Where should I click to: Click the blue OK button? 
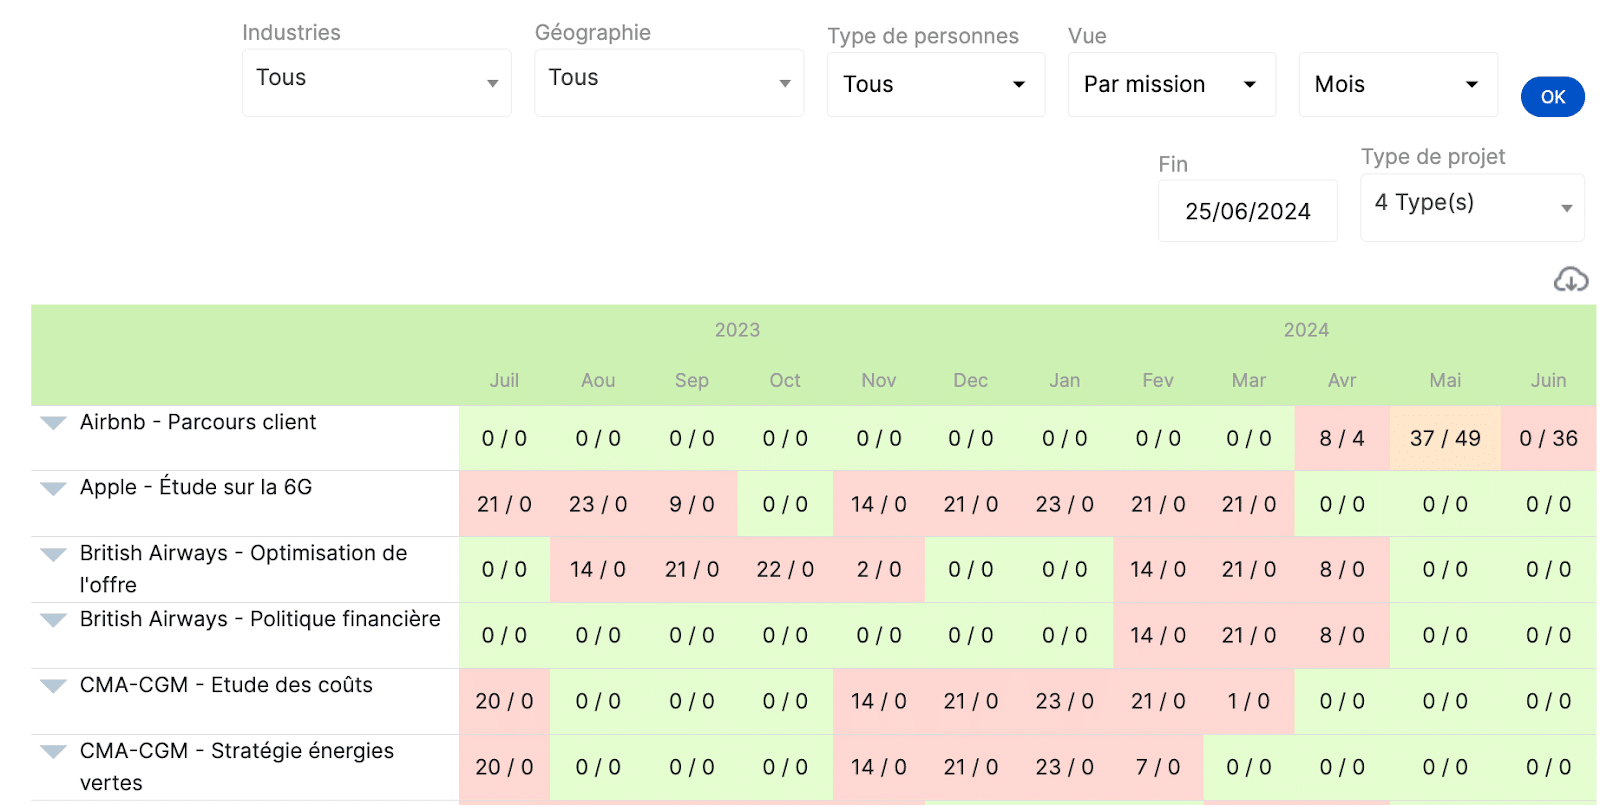tap(1553, 97)
